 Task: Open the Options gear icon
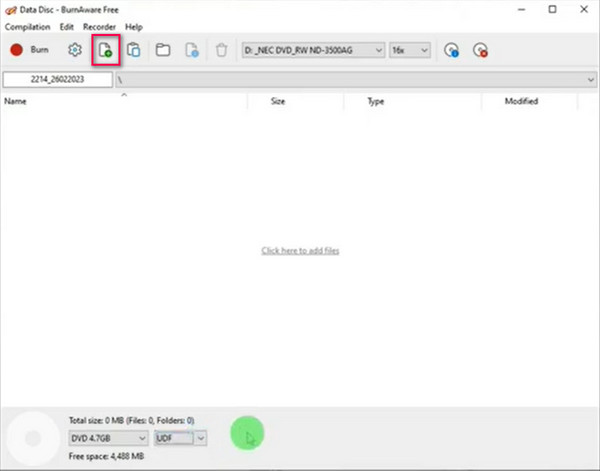75,50
